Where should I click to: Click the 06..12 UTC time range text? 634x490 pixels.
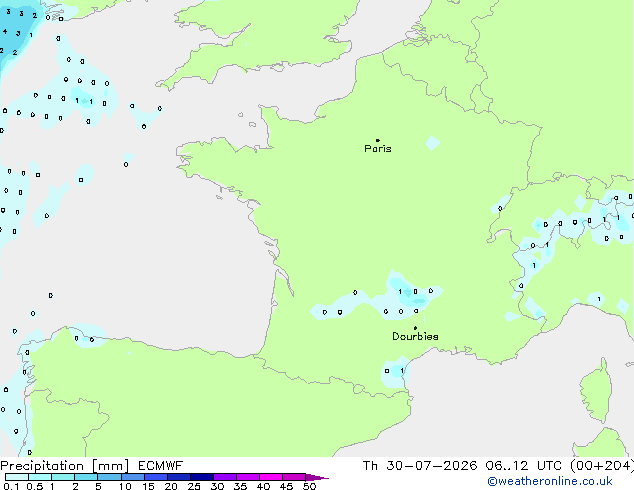tap(524, 466)
